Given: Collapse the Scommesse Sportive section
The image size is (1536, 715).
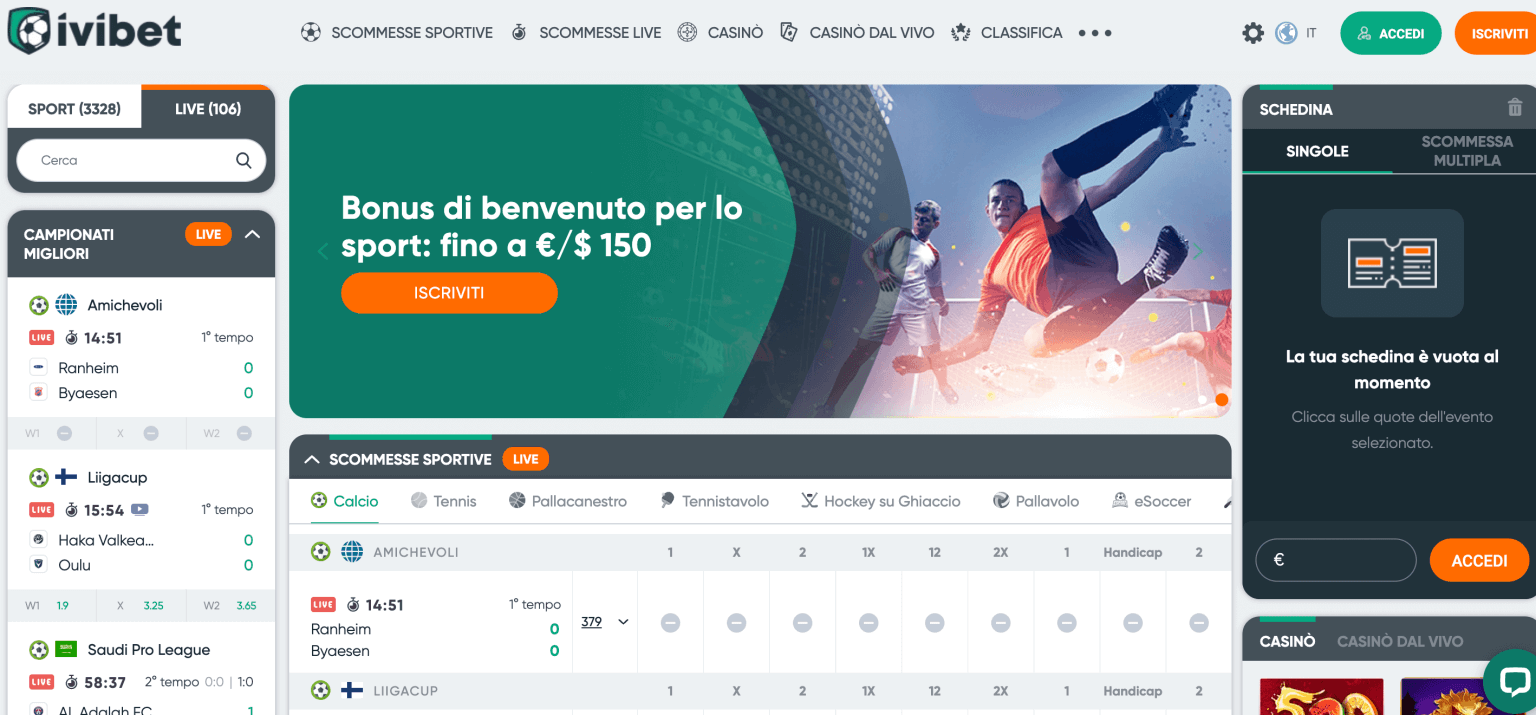Looking at the screenshot, I should tap(311, 459).
